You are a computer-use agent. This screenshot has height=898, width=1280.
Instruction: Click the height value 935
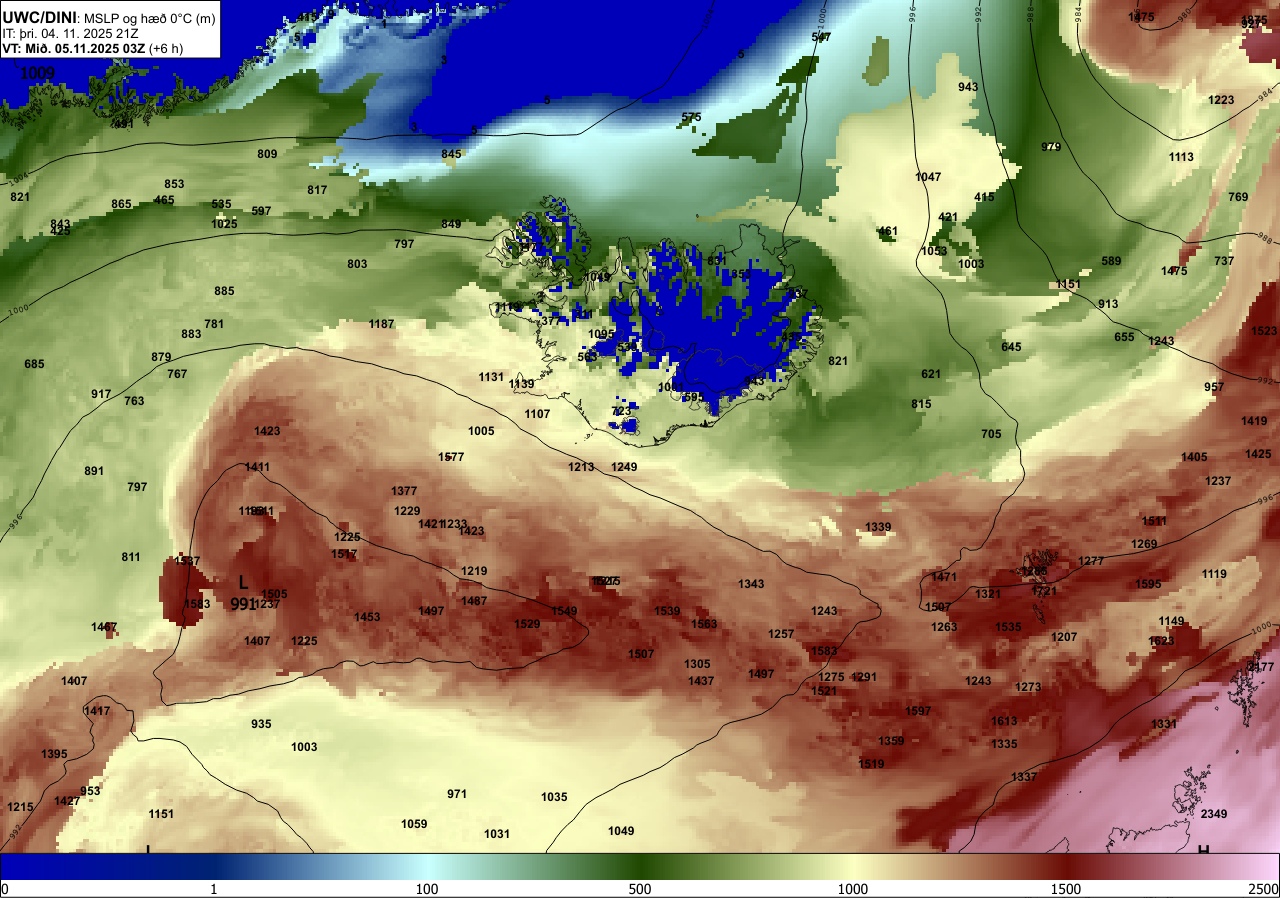pyautogui.click(x=261, y=724)
